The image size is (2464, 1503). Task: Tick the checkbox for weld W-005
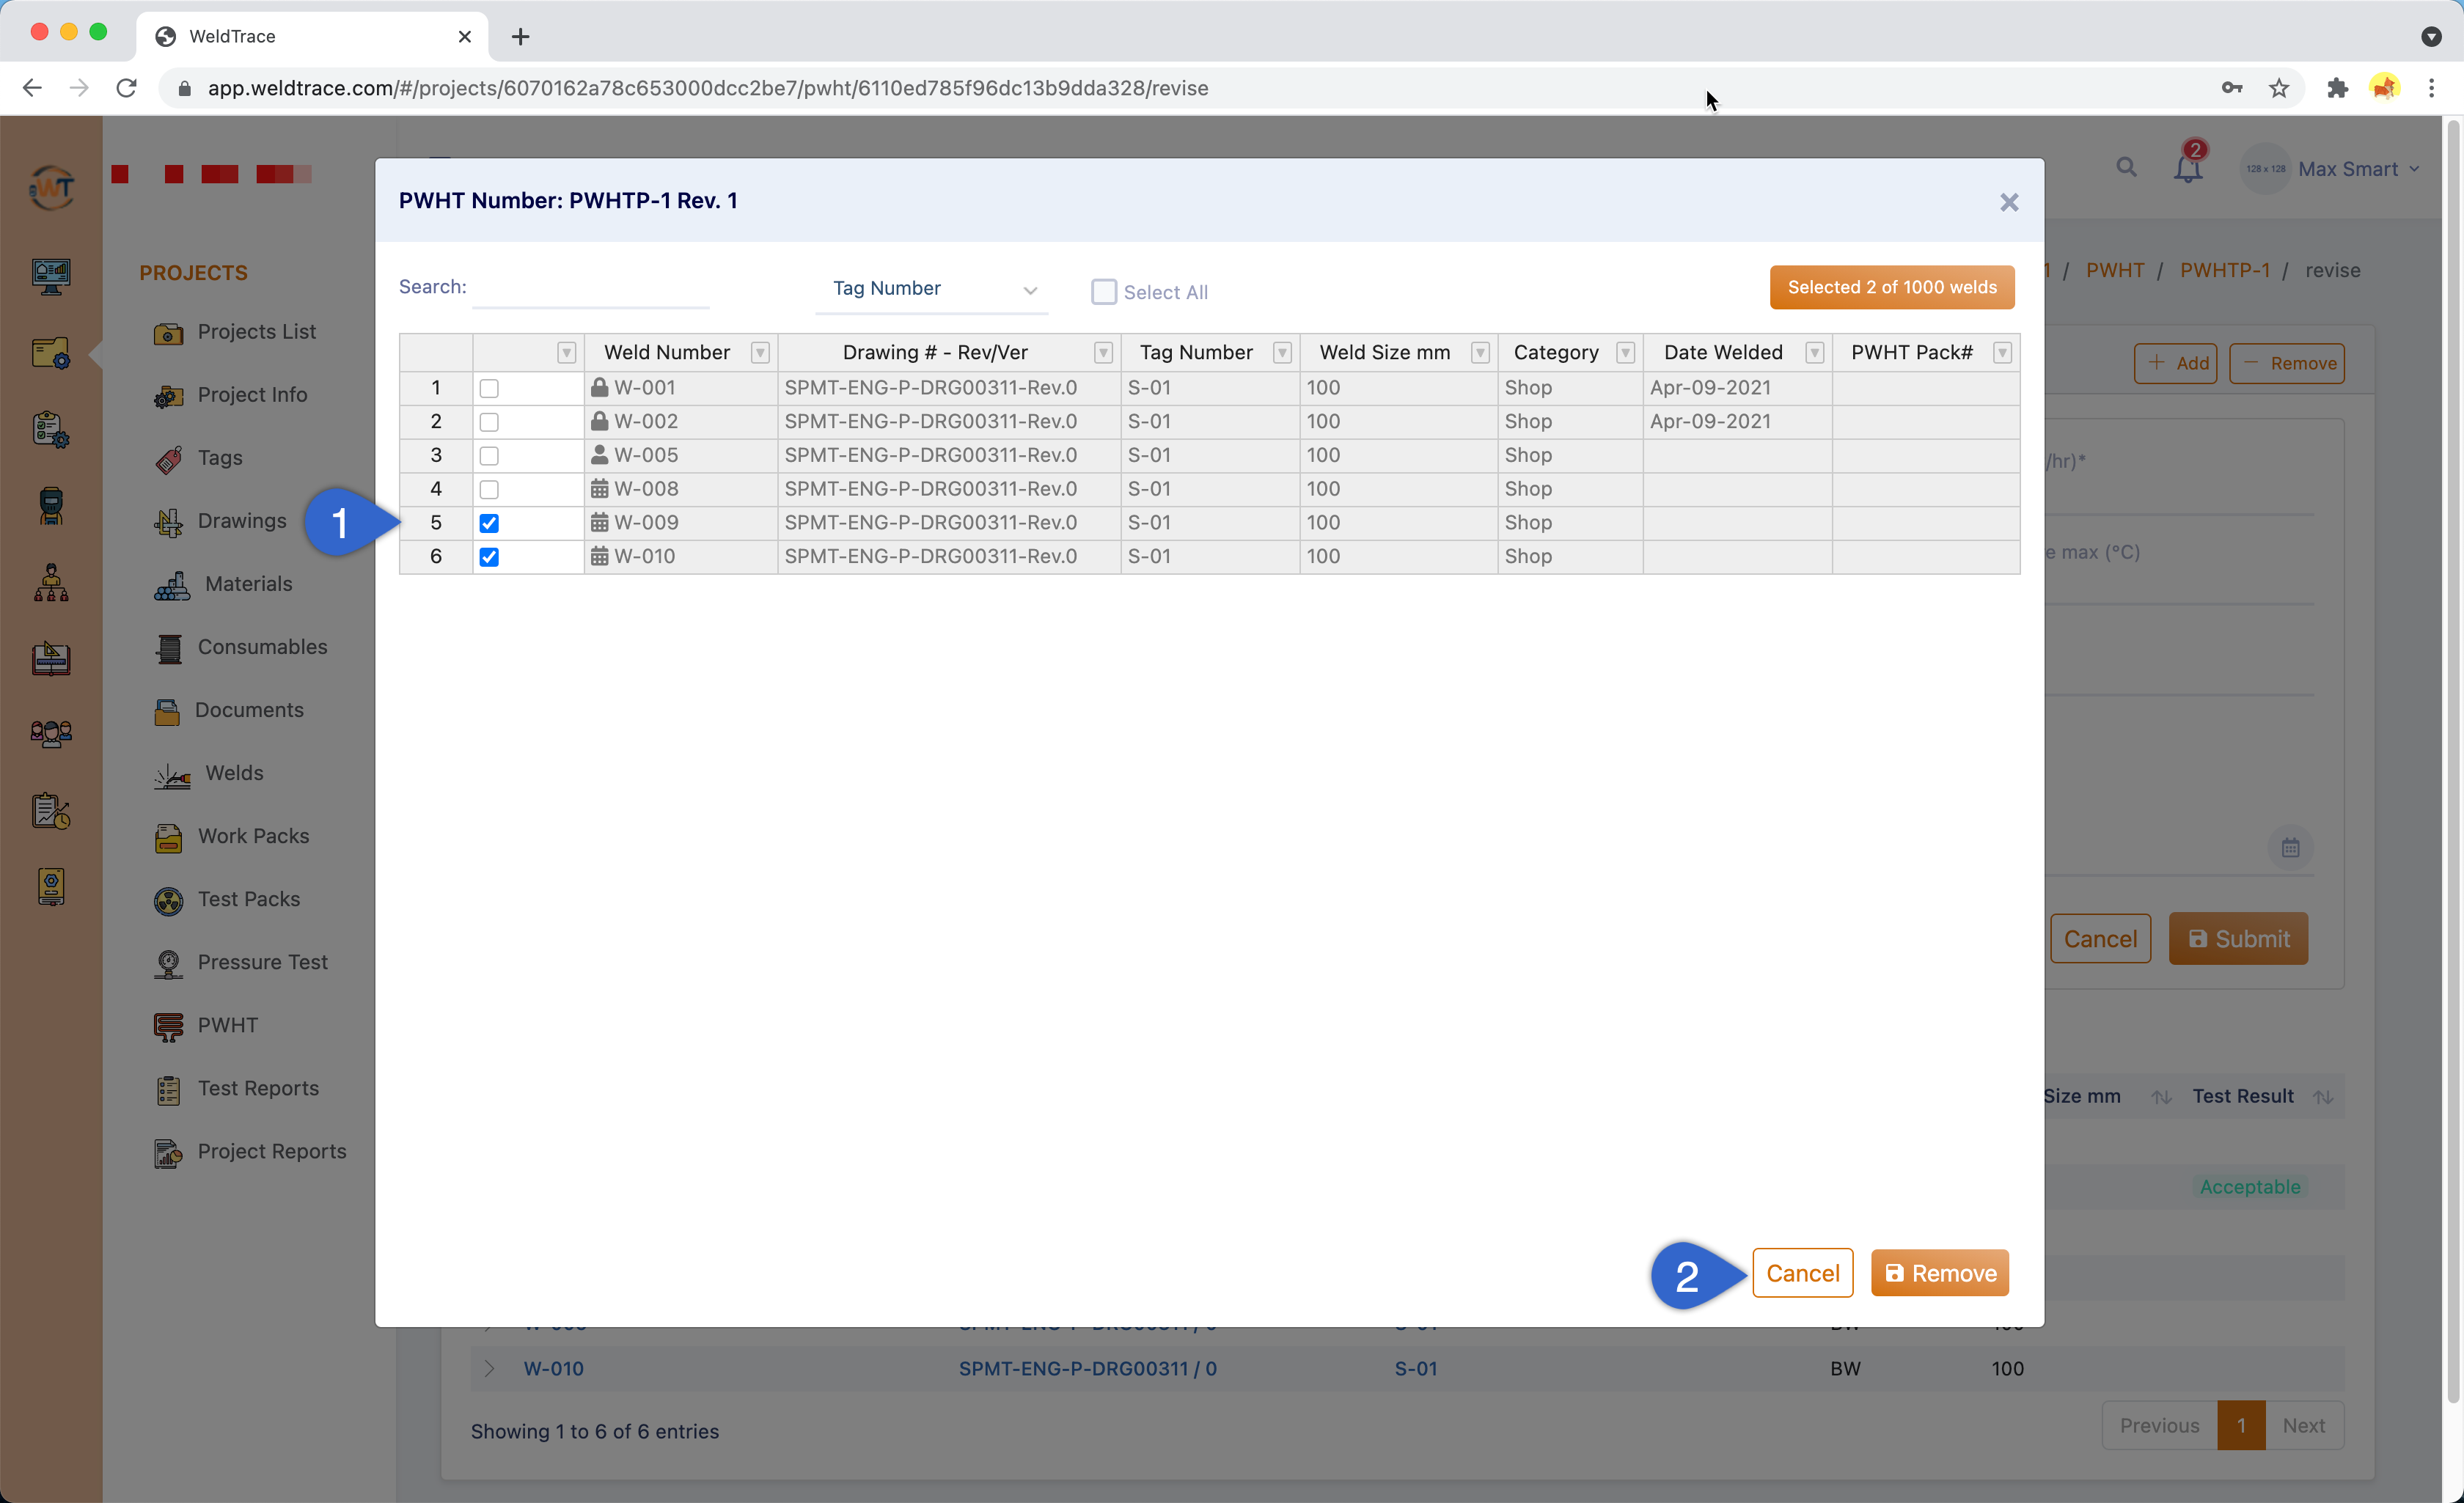(x=489, y=456)
